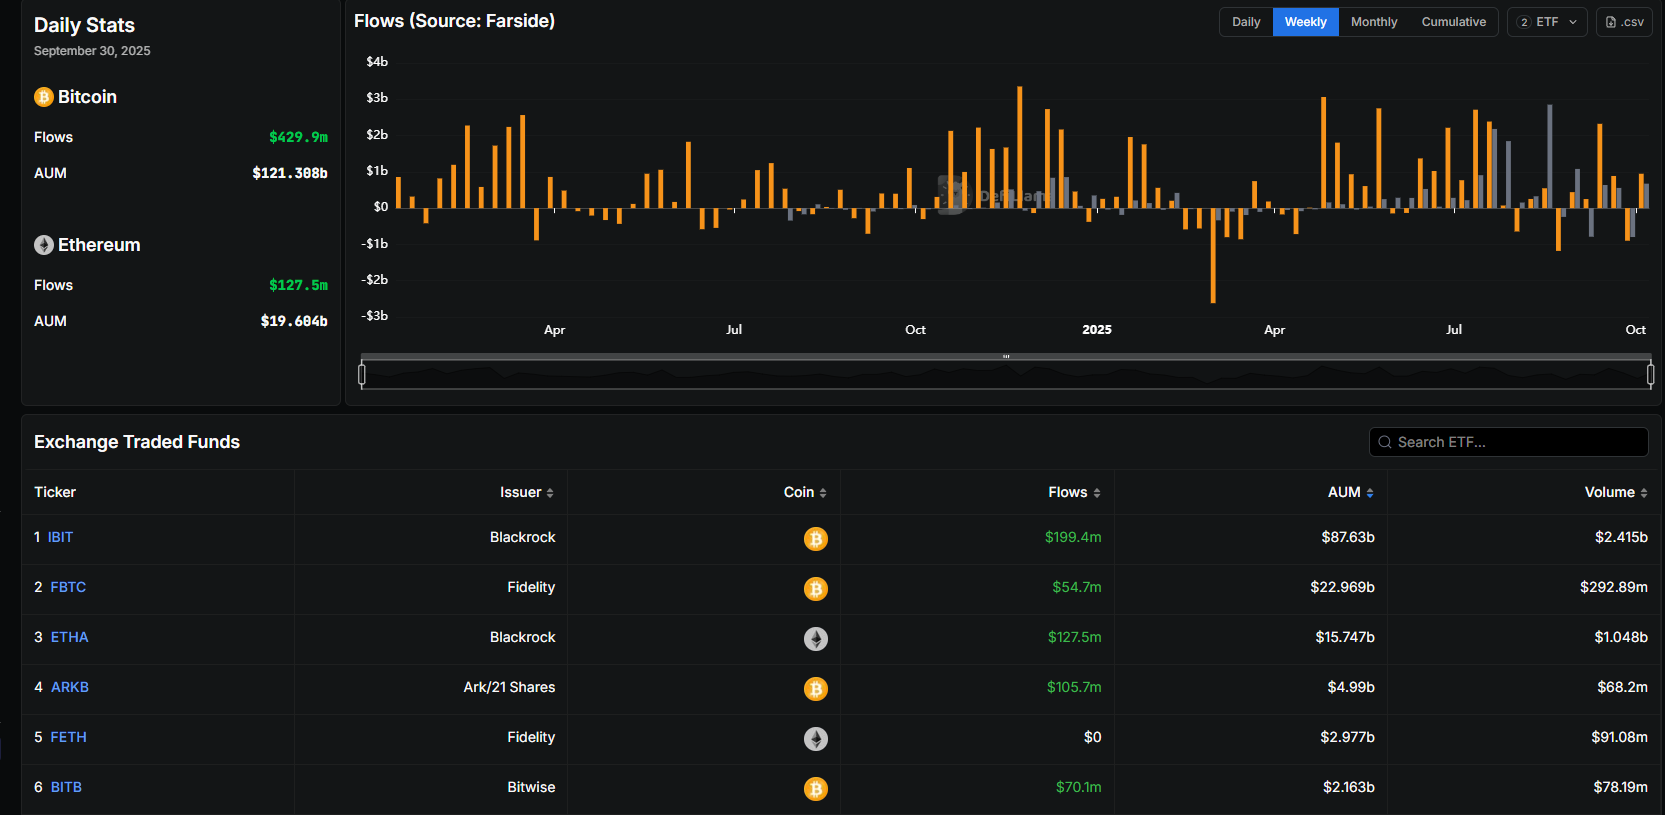
Task: Enable Cumulative flows view
Action: (1453, 22)
